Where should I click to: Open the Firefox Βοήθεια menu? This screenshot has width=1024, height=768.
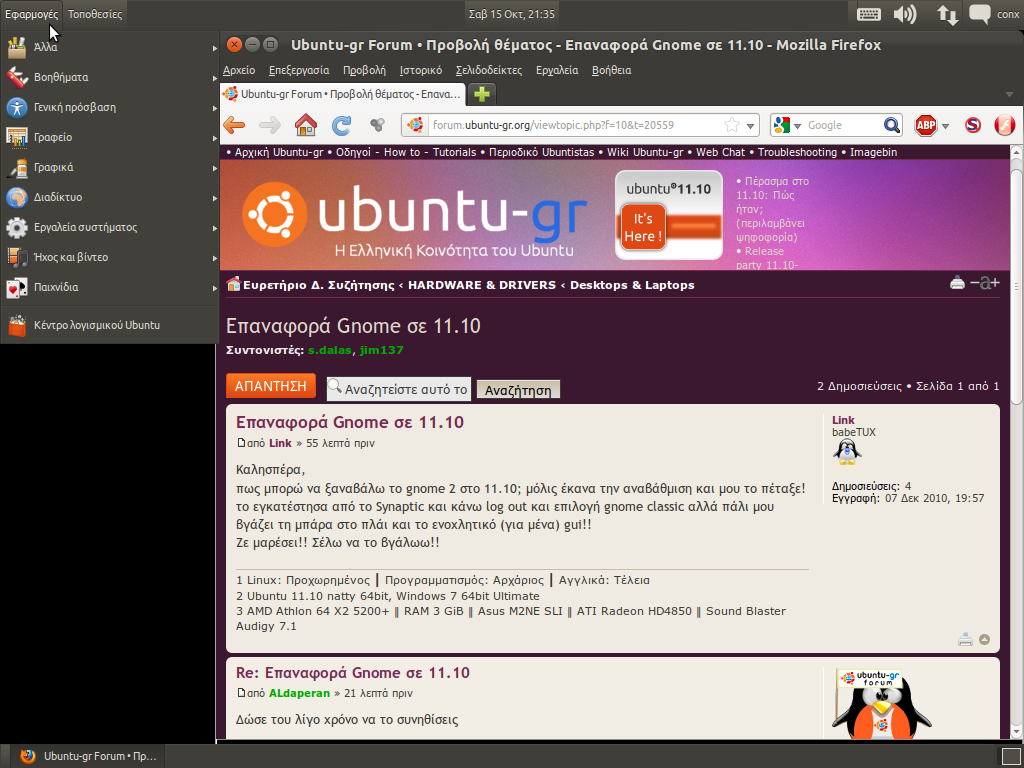coord(611,70)
